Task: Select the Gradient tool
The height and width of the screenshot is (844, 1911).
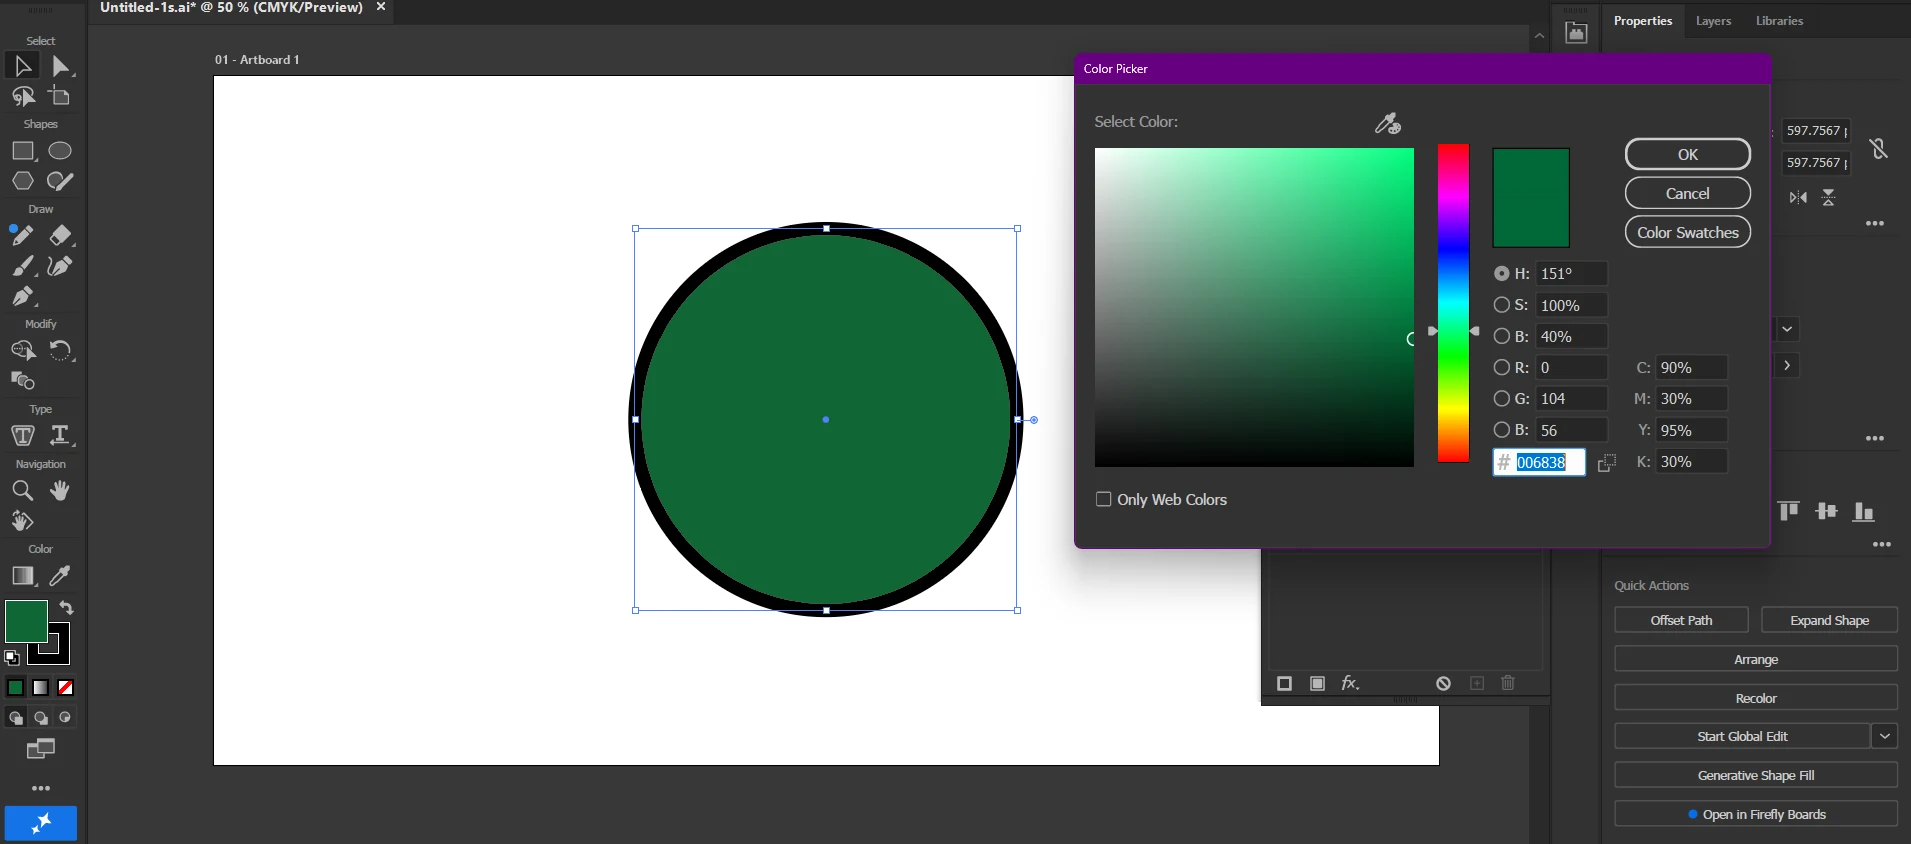Action: [x=22, y=575]
